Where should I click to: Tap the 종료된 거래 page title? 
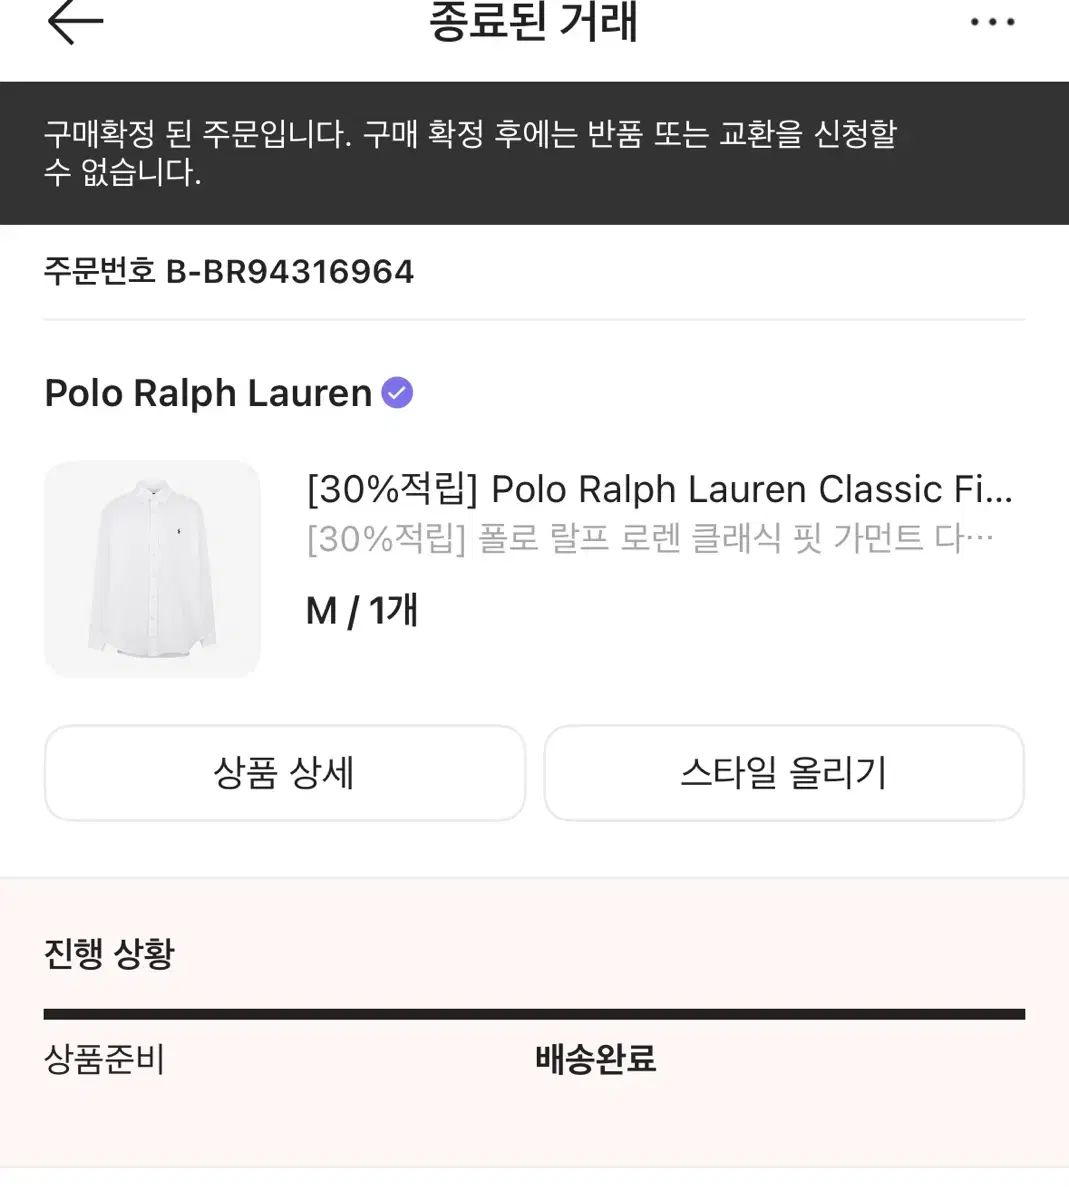pos(533,22)
